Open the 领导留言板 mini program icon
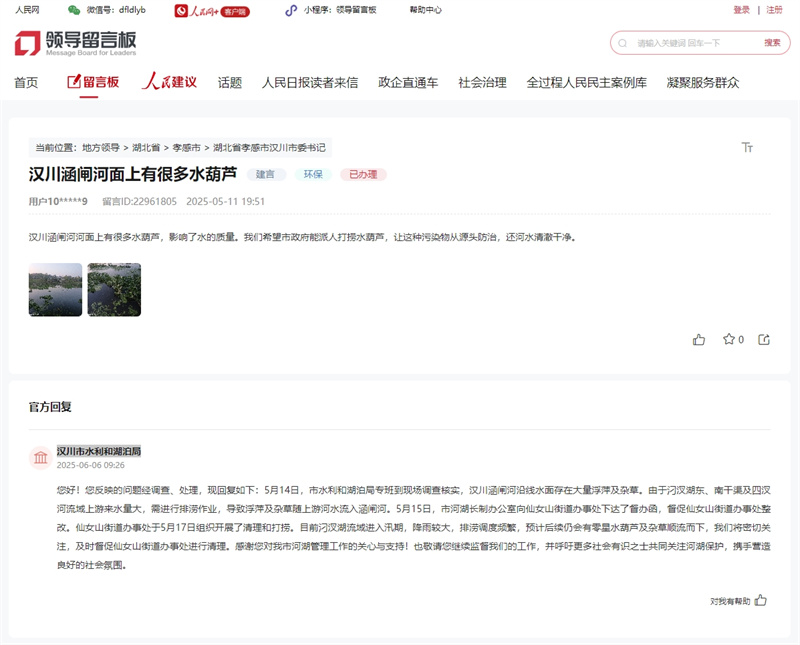 (292, 12)
